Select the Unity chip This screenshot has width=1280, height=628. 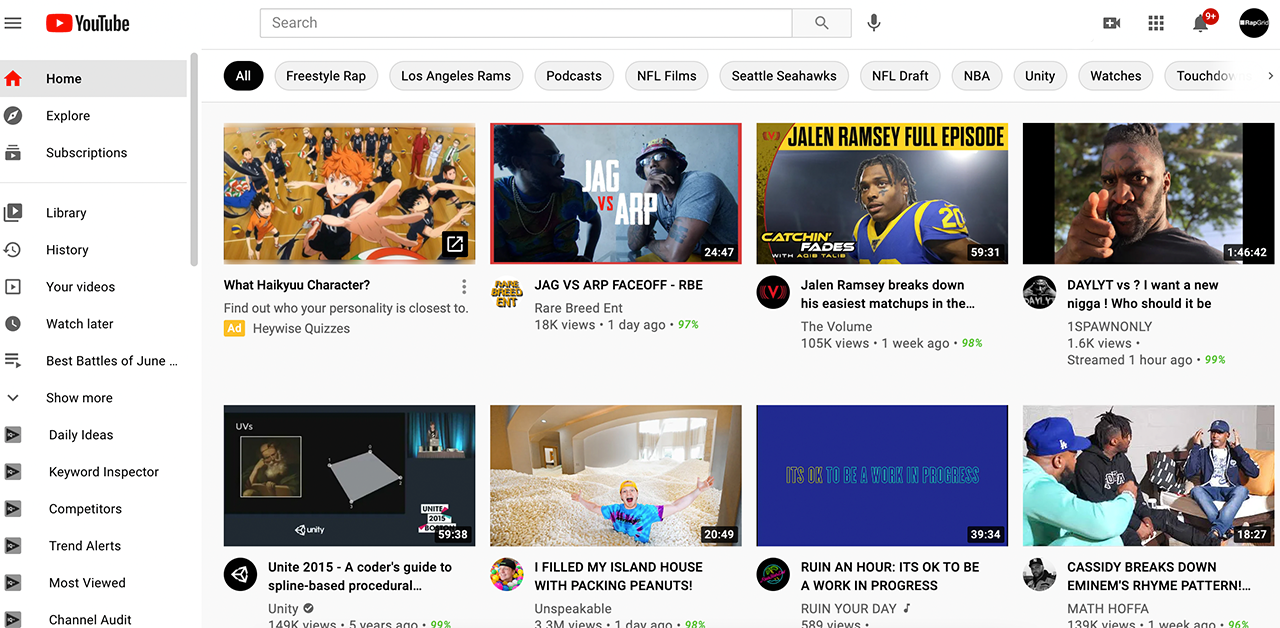[1040, 76]
